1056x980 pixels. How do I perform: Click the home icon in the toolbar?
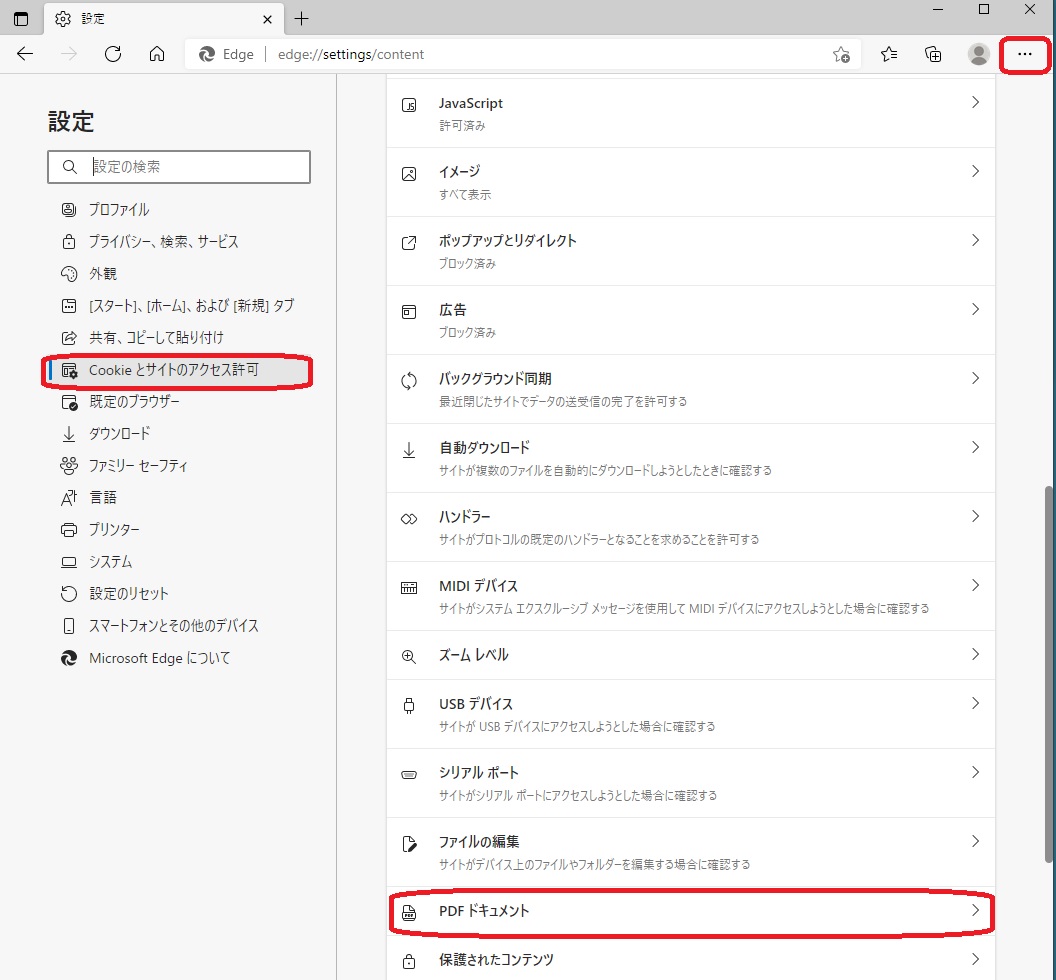(157, 54)
